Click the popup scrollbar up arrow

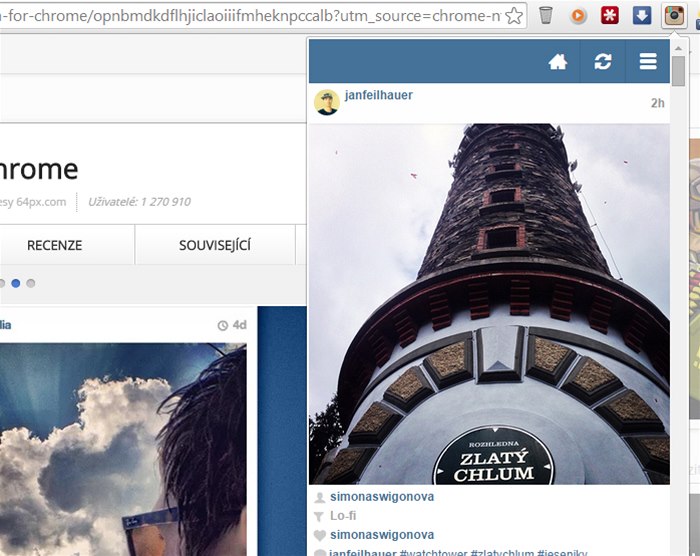click(x=679, y=48)
